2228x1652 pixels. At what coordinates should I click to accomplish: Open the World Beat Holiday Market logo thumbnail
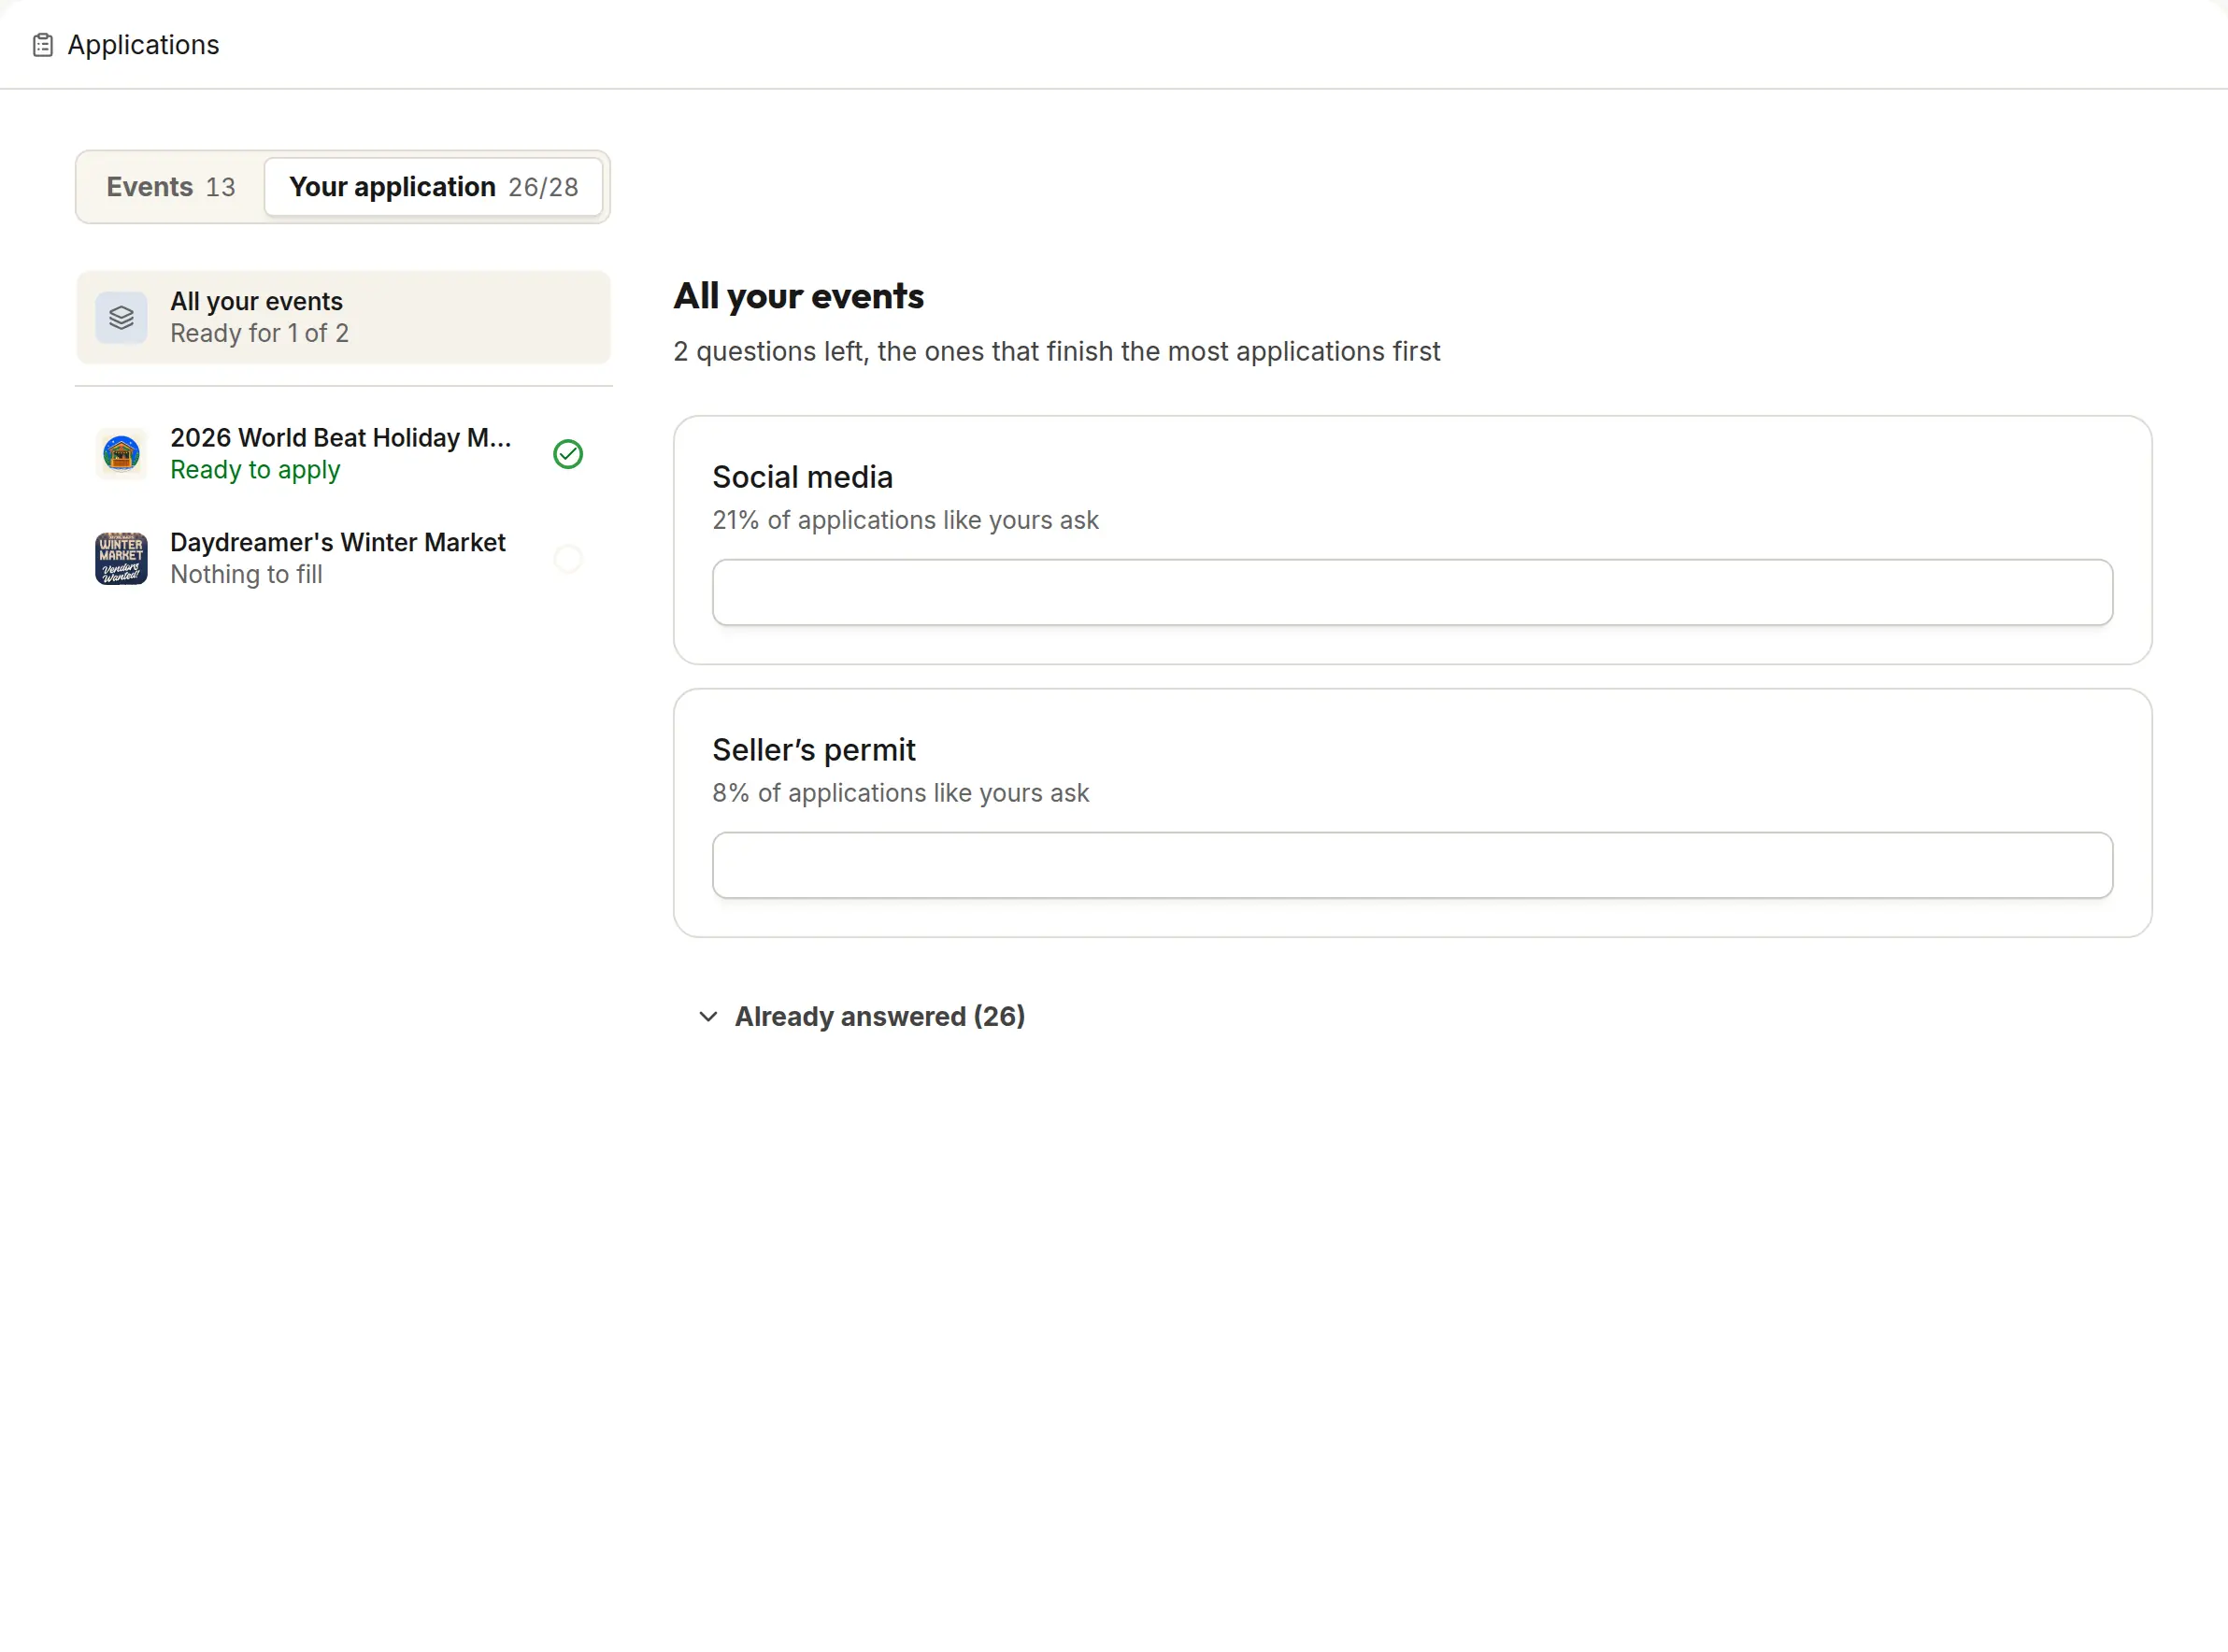(x=121, y=453)
